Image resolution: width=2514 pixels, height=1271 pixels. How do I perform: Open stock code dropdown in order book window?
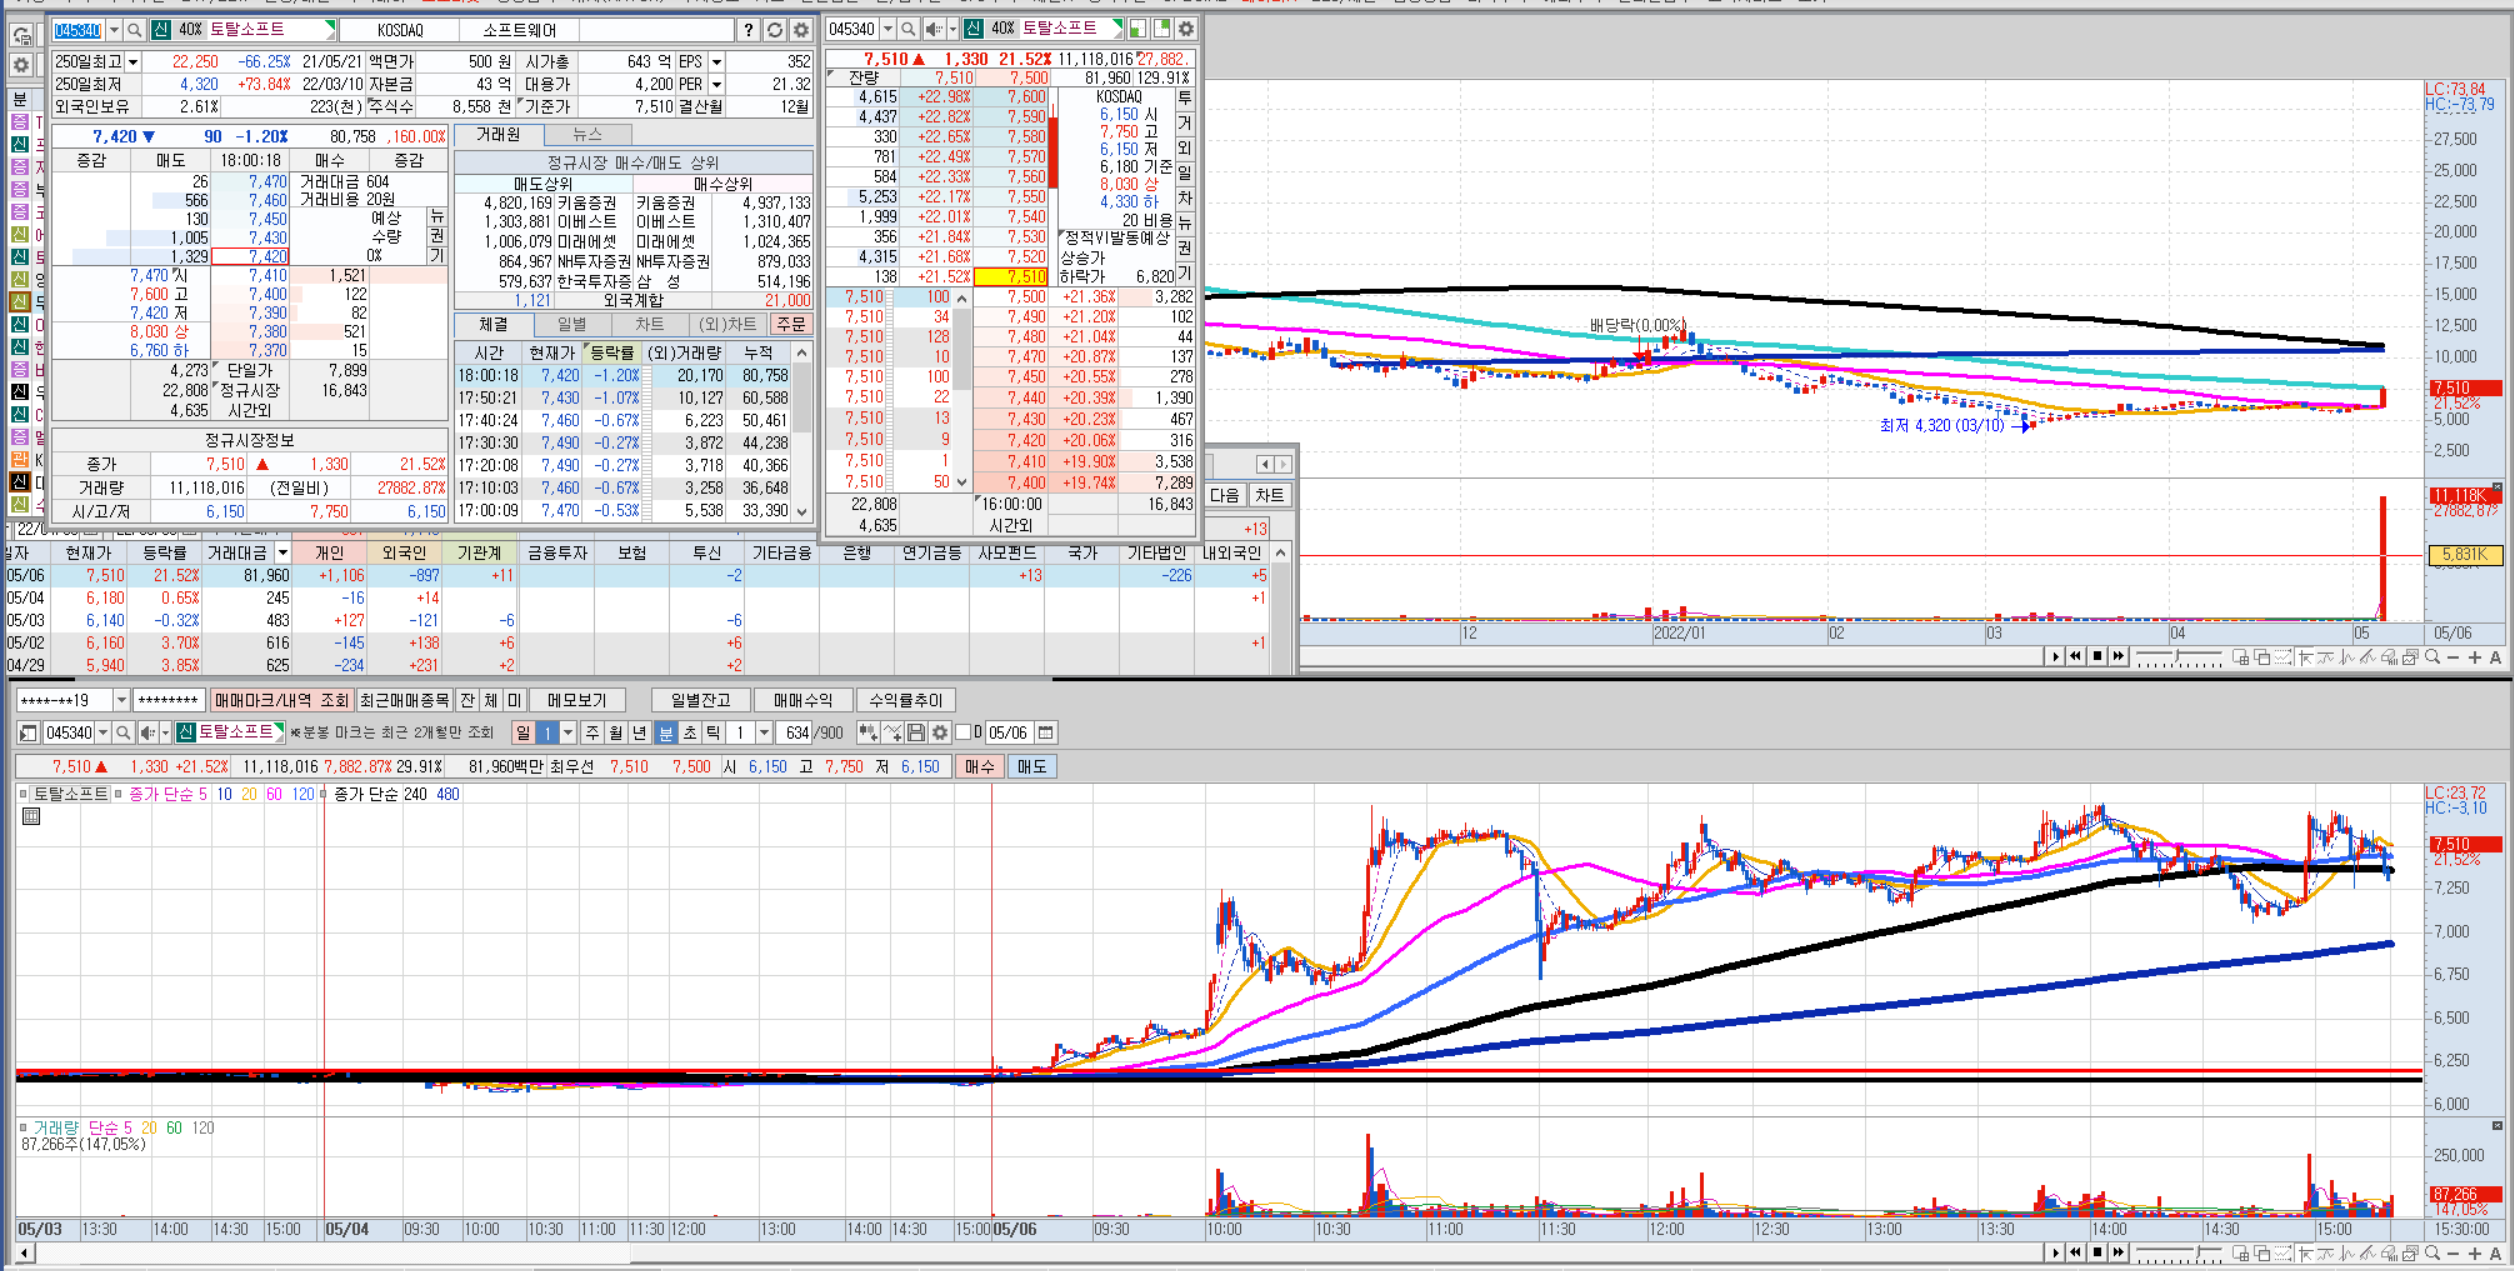(x=887, y=29)
